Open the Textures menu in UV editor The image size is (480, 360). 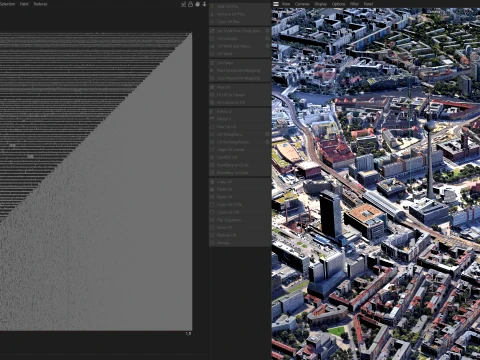[x=40, y=4]
